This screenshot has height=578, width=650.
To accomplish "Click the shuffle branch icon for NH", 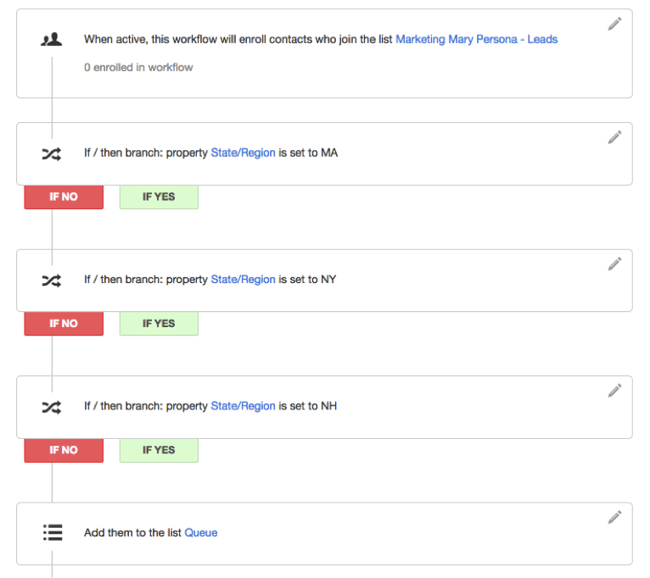I will click(x=51, y=407).
